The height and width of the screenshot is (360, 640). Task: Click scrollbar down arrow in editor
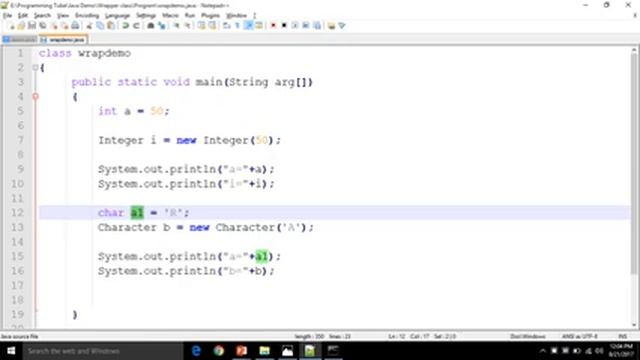click(634, 325)
